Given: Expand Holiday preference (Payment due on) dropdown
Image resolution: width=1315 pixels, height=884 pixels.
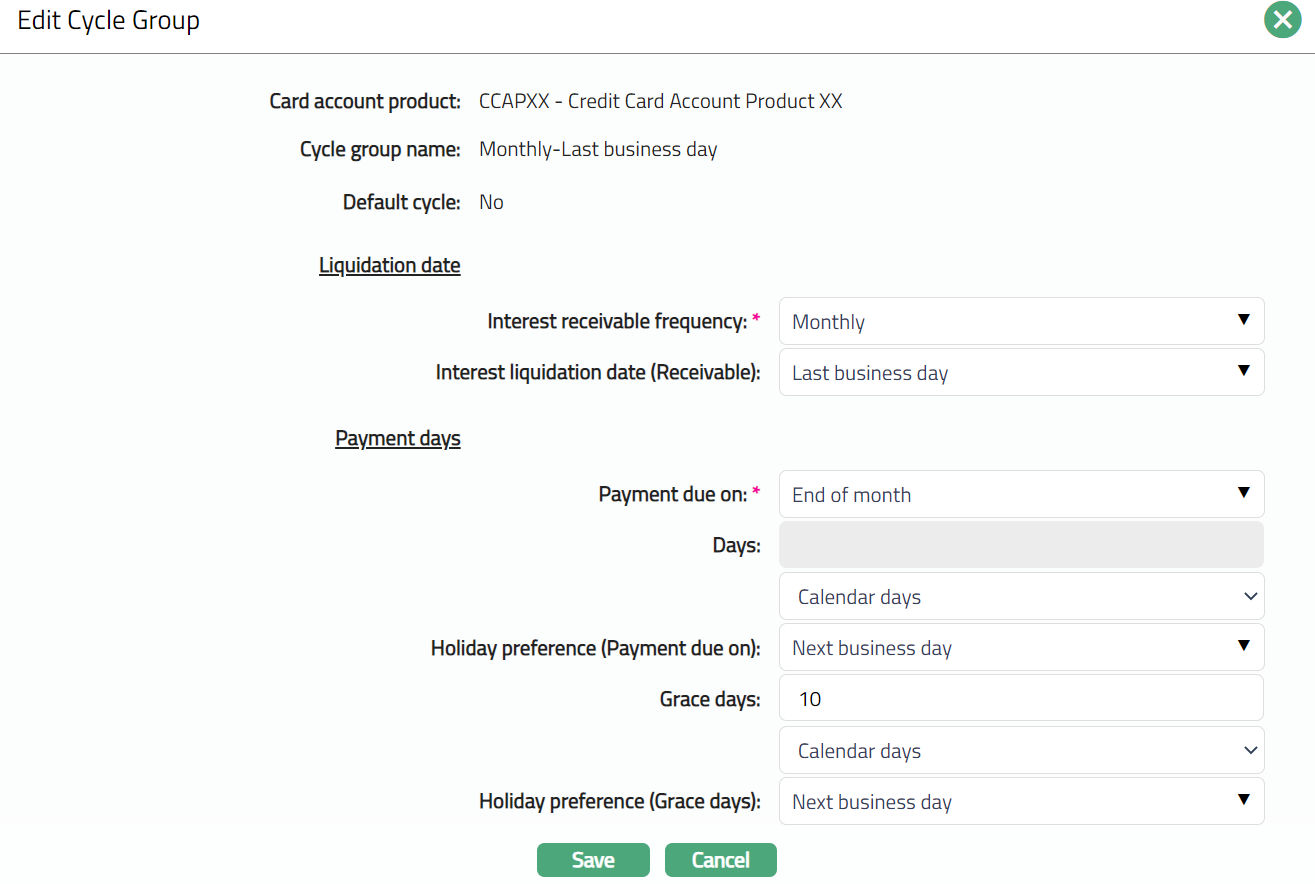Looking at the screenshot, I should coord(1021,648).
